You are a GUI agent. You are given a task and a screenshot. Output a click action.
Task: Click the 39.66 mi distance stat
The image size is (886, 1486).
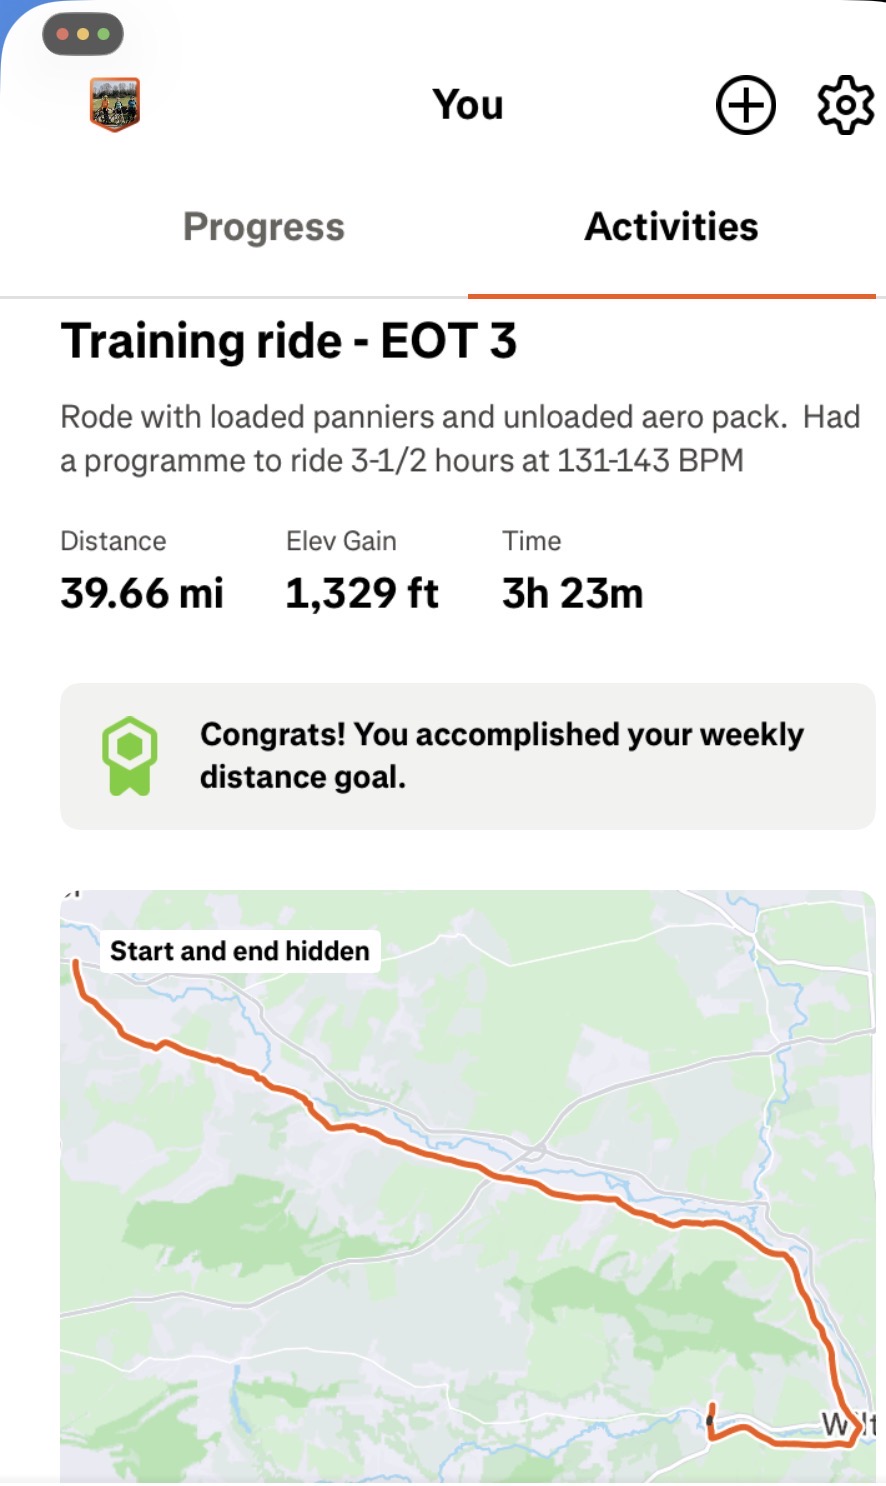pos(142,593)
